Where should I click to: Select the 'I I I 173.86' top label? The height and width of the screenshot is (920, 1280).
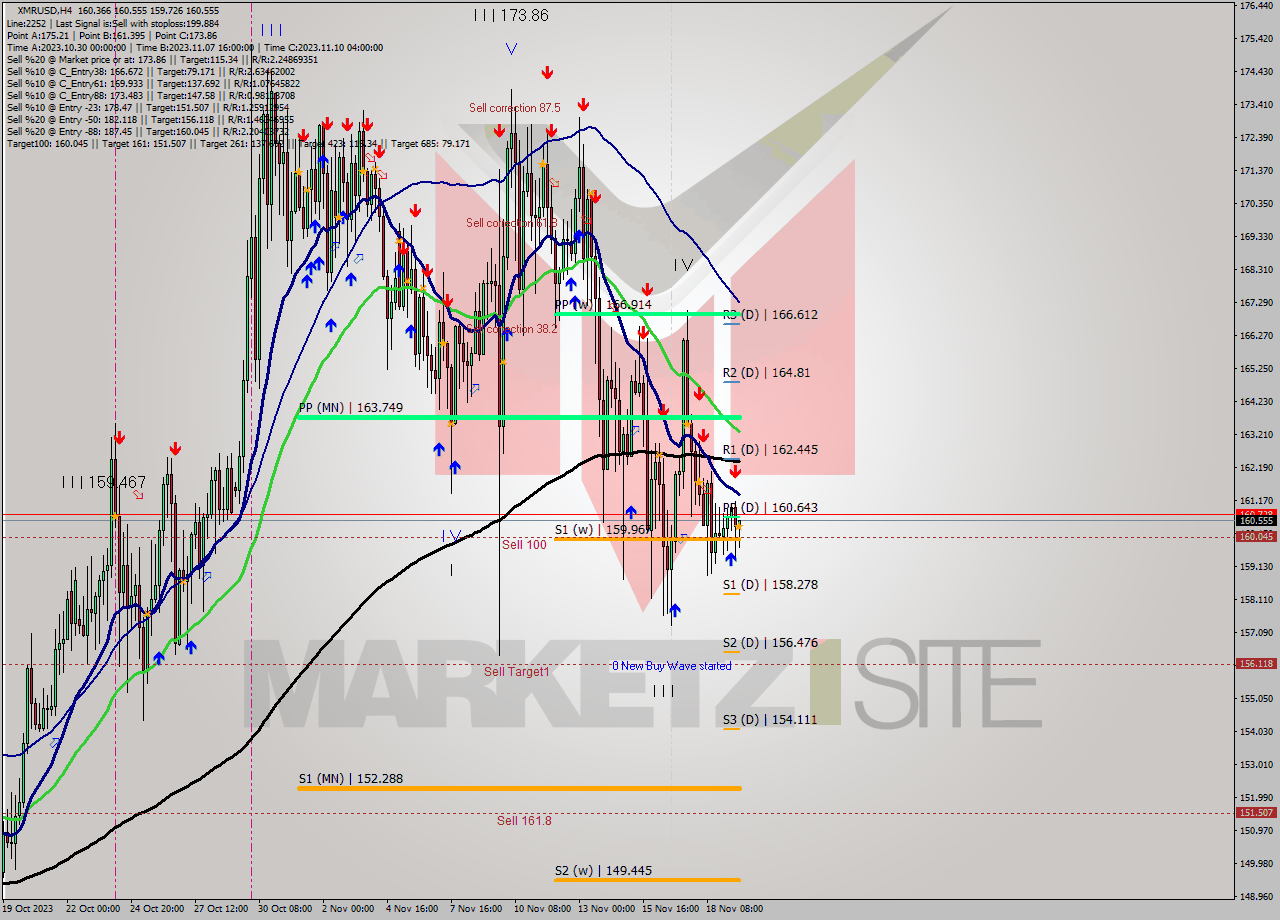click(x=511, y=16)
